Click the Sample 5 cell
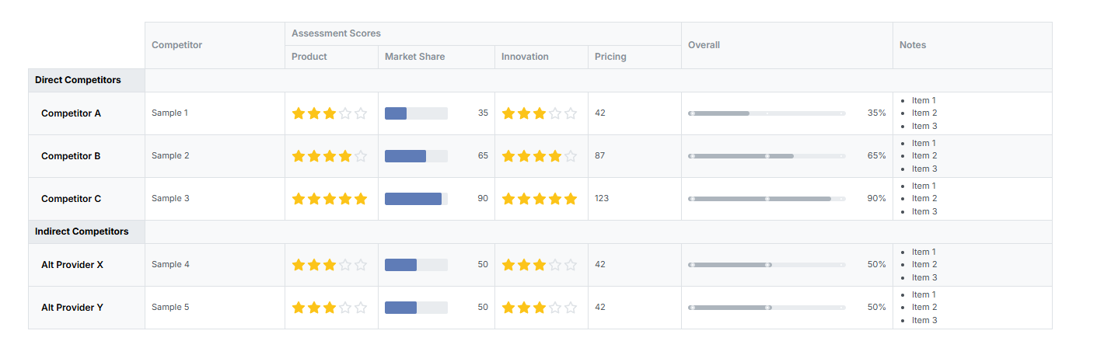The image size is (1104, 362). (x=215, y=308)
